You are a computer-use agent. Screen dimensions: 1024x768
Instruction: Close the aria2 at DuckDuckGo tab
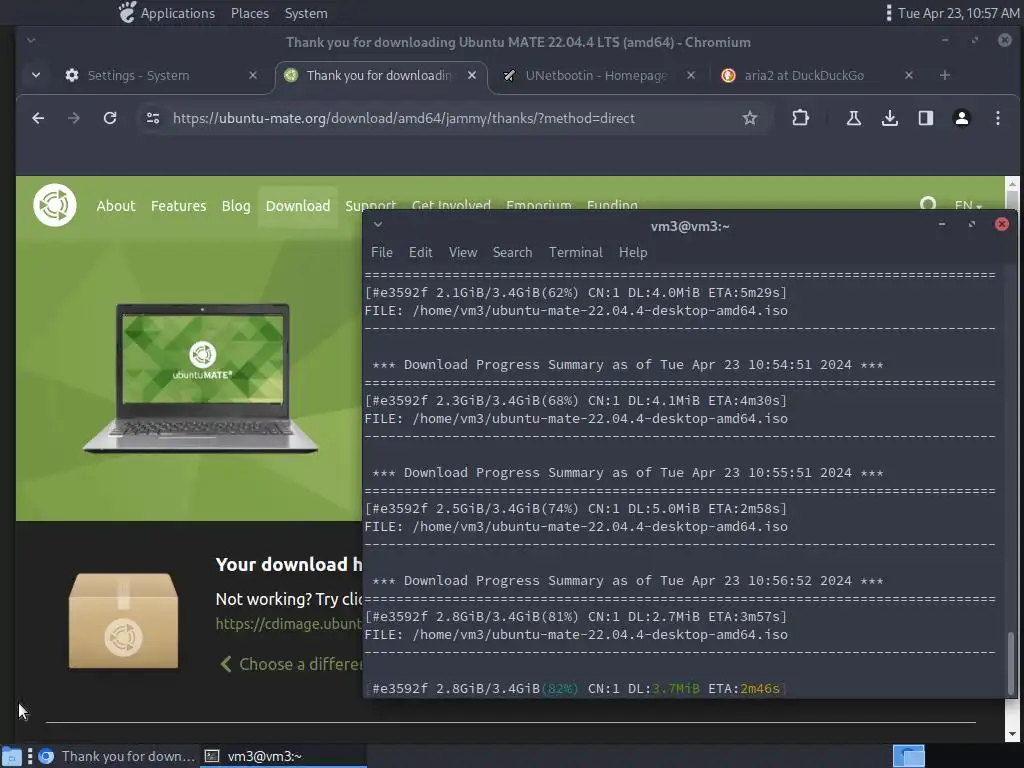[x=908, y=75]
